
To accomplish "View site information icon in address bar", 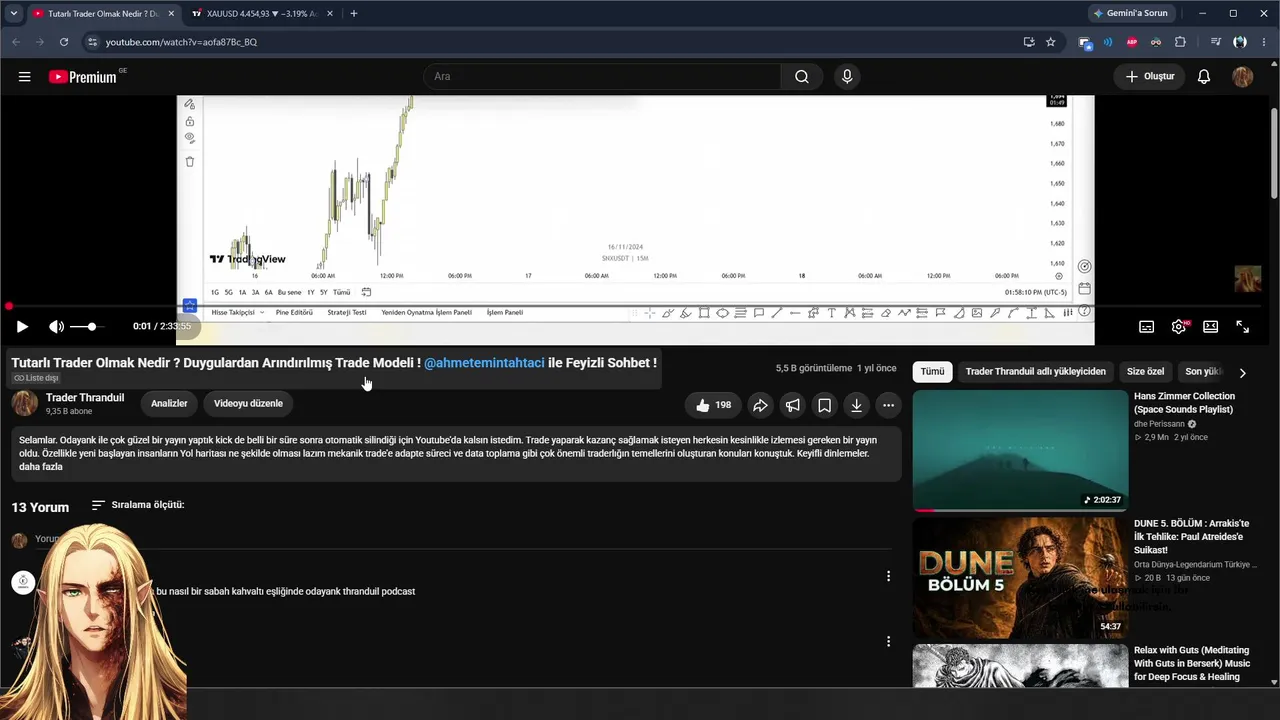I will tap(92, 42).
